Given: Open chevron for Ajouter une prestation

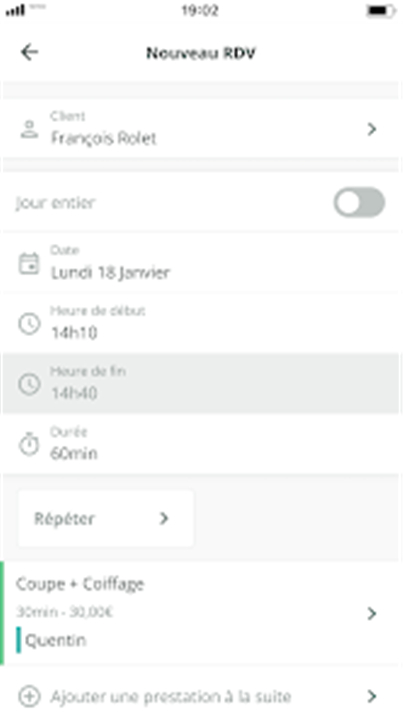Looking at the screenshot, I should click(372, 697).
